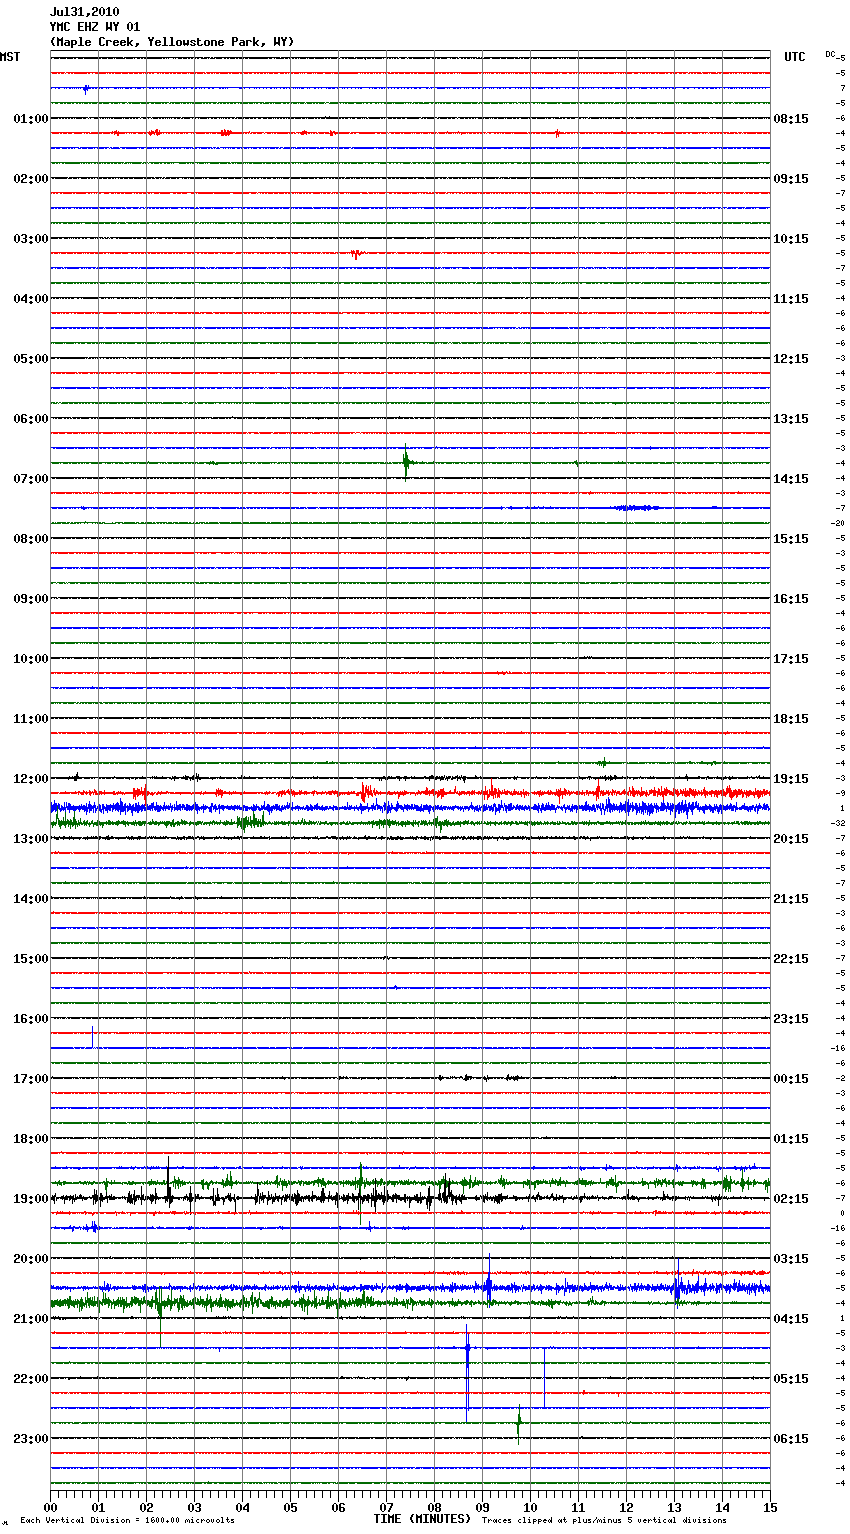
Task: Click the '05' minute tick label on time axis
Action: (x=290, y=1506)
